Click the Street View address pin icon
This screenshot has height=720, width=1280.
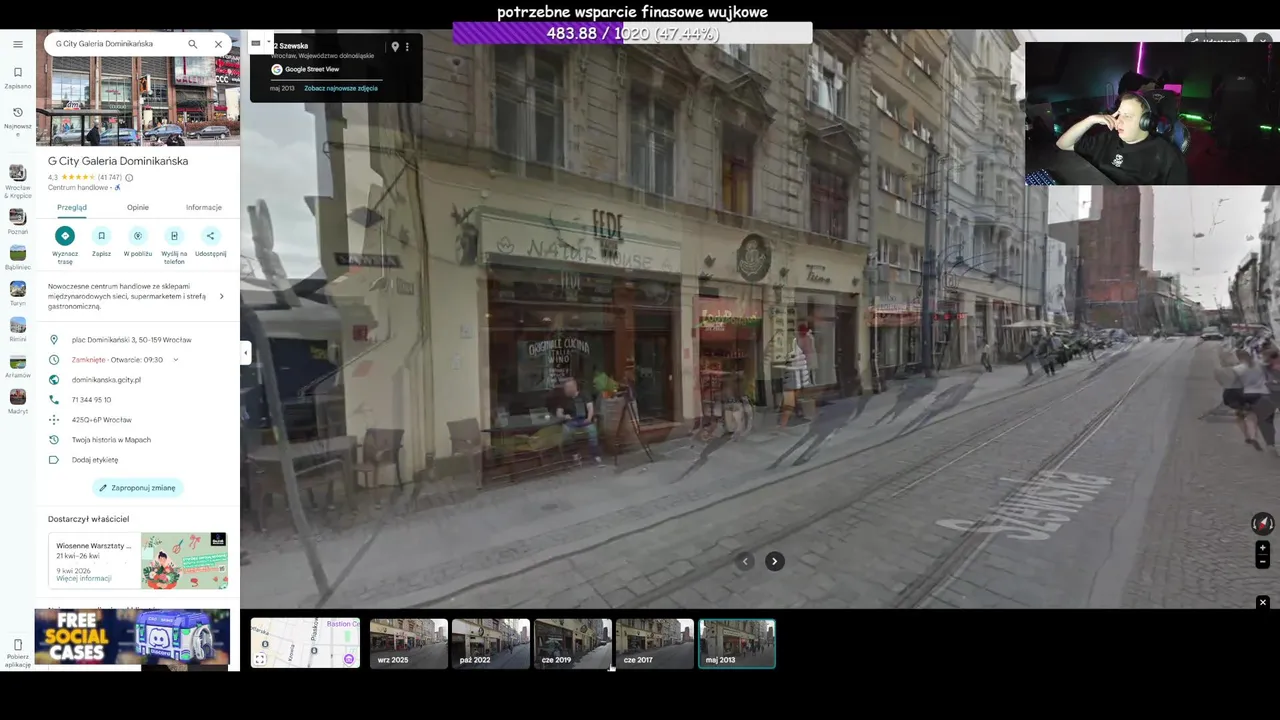click(395, 47)
